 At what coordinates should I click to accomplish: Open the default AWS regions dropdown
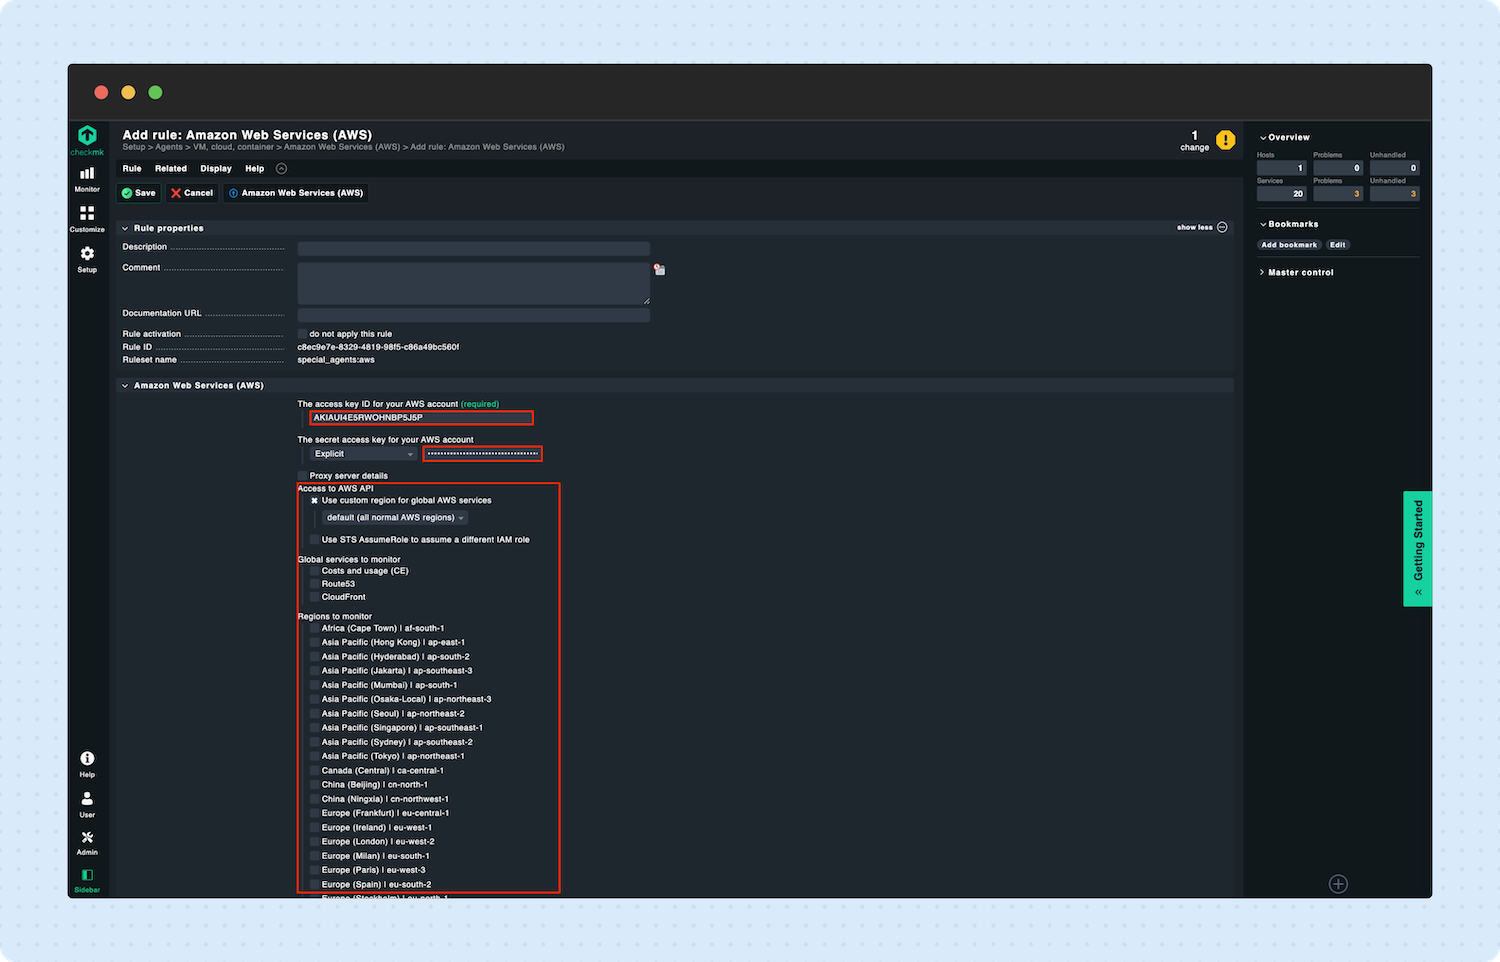click(395, 518)
